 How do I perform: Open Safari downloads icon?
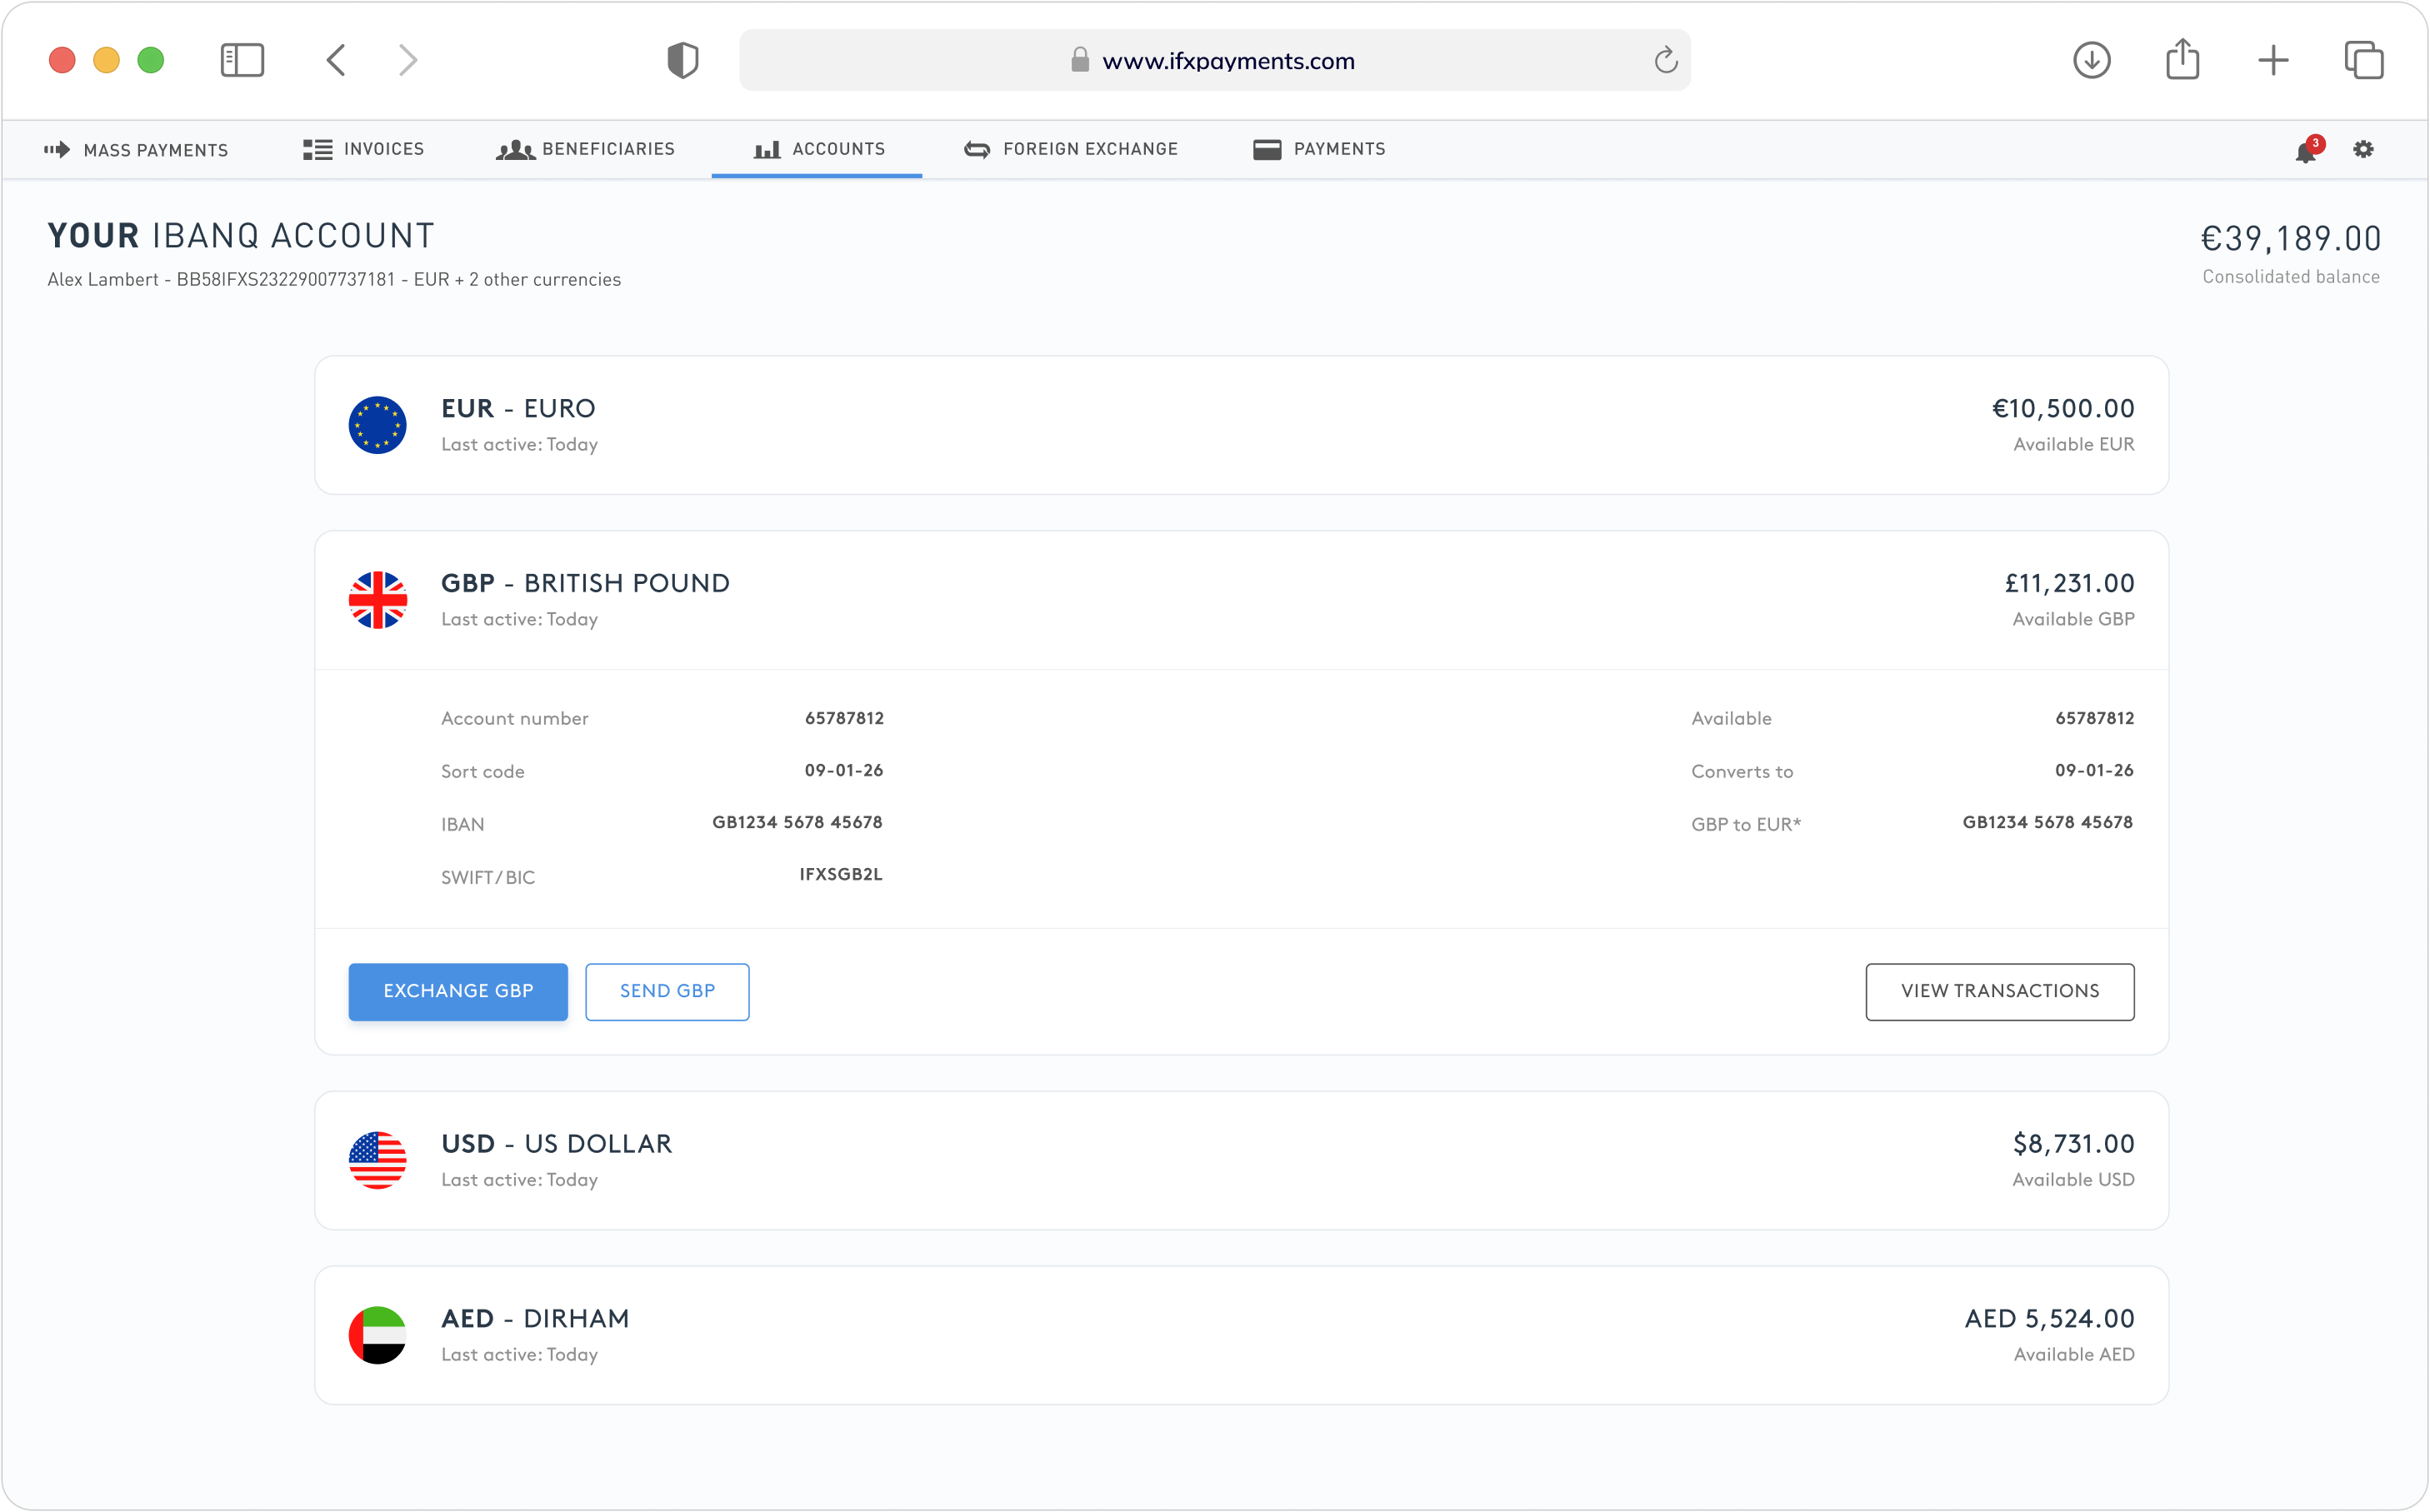(x=2091, y=60)
